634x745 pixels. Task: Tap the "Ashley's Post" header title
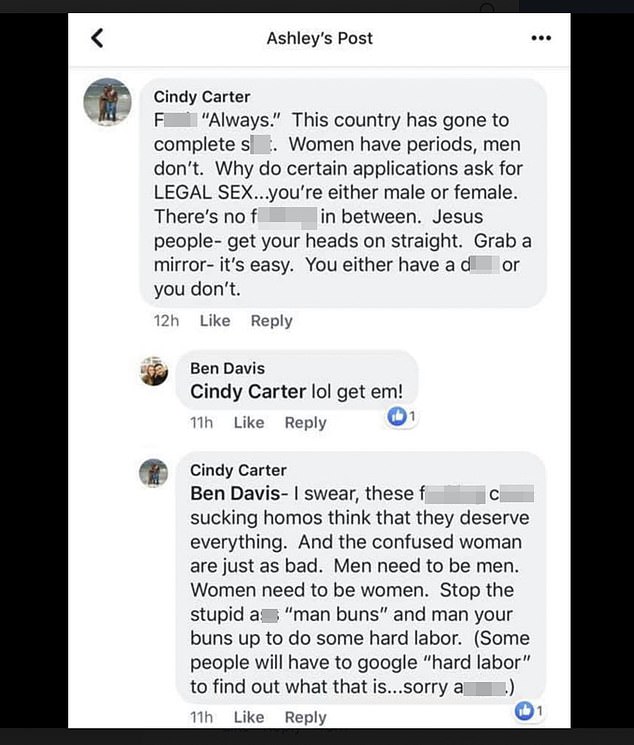pos(319,39)
